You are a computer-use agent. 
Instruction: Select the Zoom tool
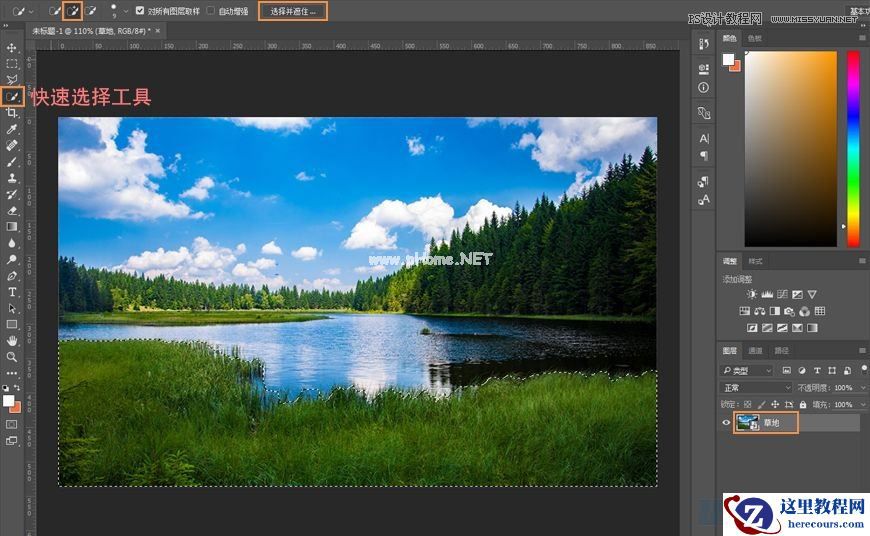12,357
